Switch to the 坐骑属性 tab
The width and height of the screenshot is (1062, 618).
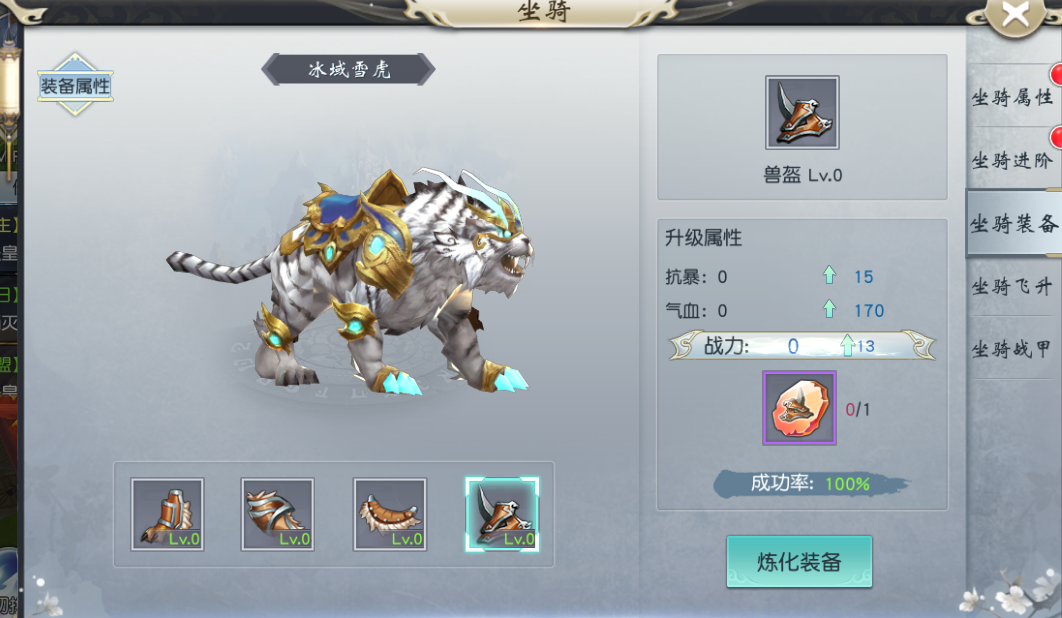(x=1013, y=98)
